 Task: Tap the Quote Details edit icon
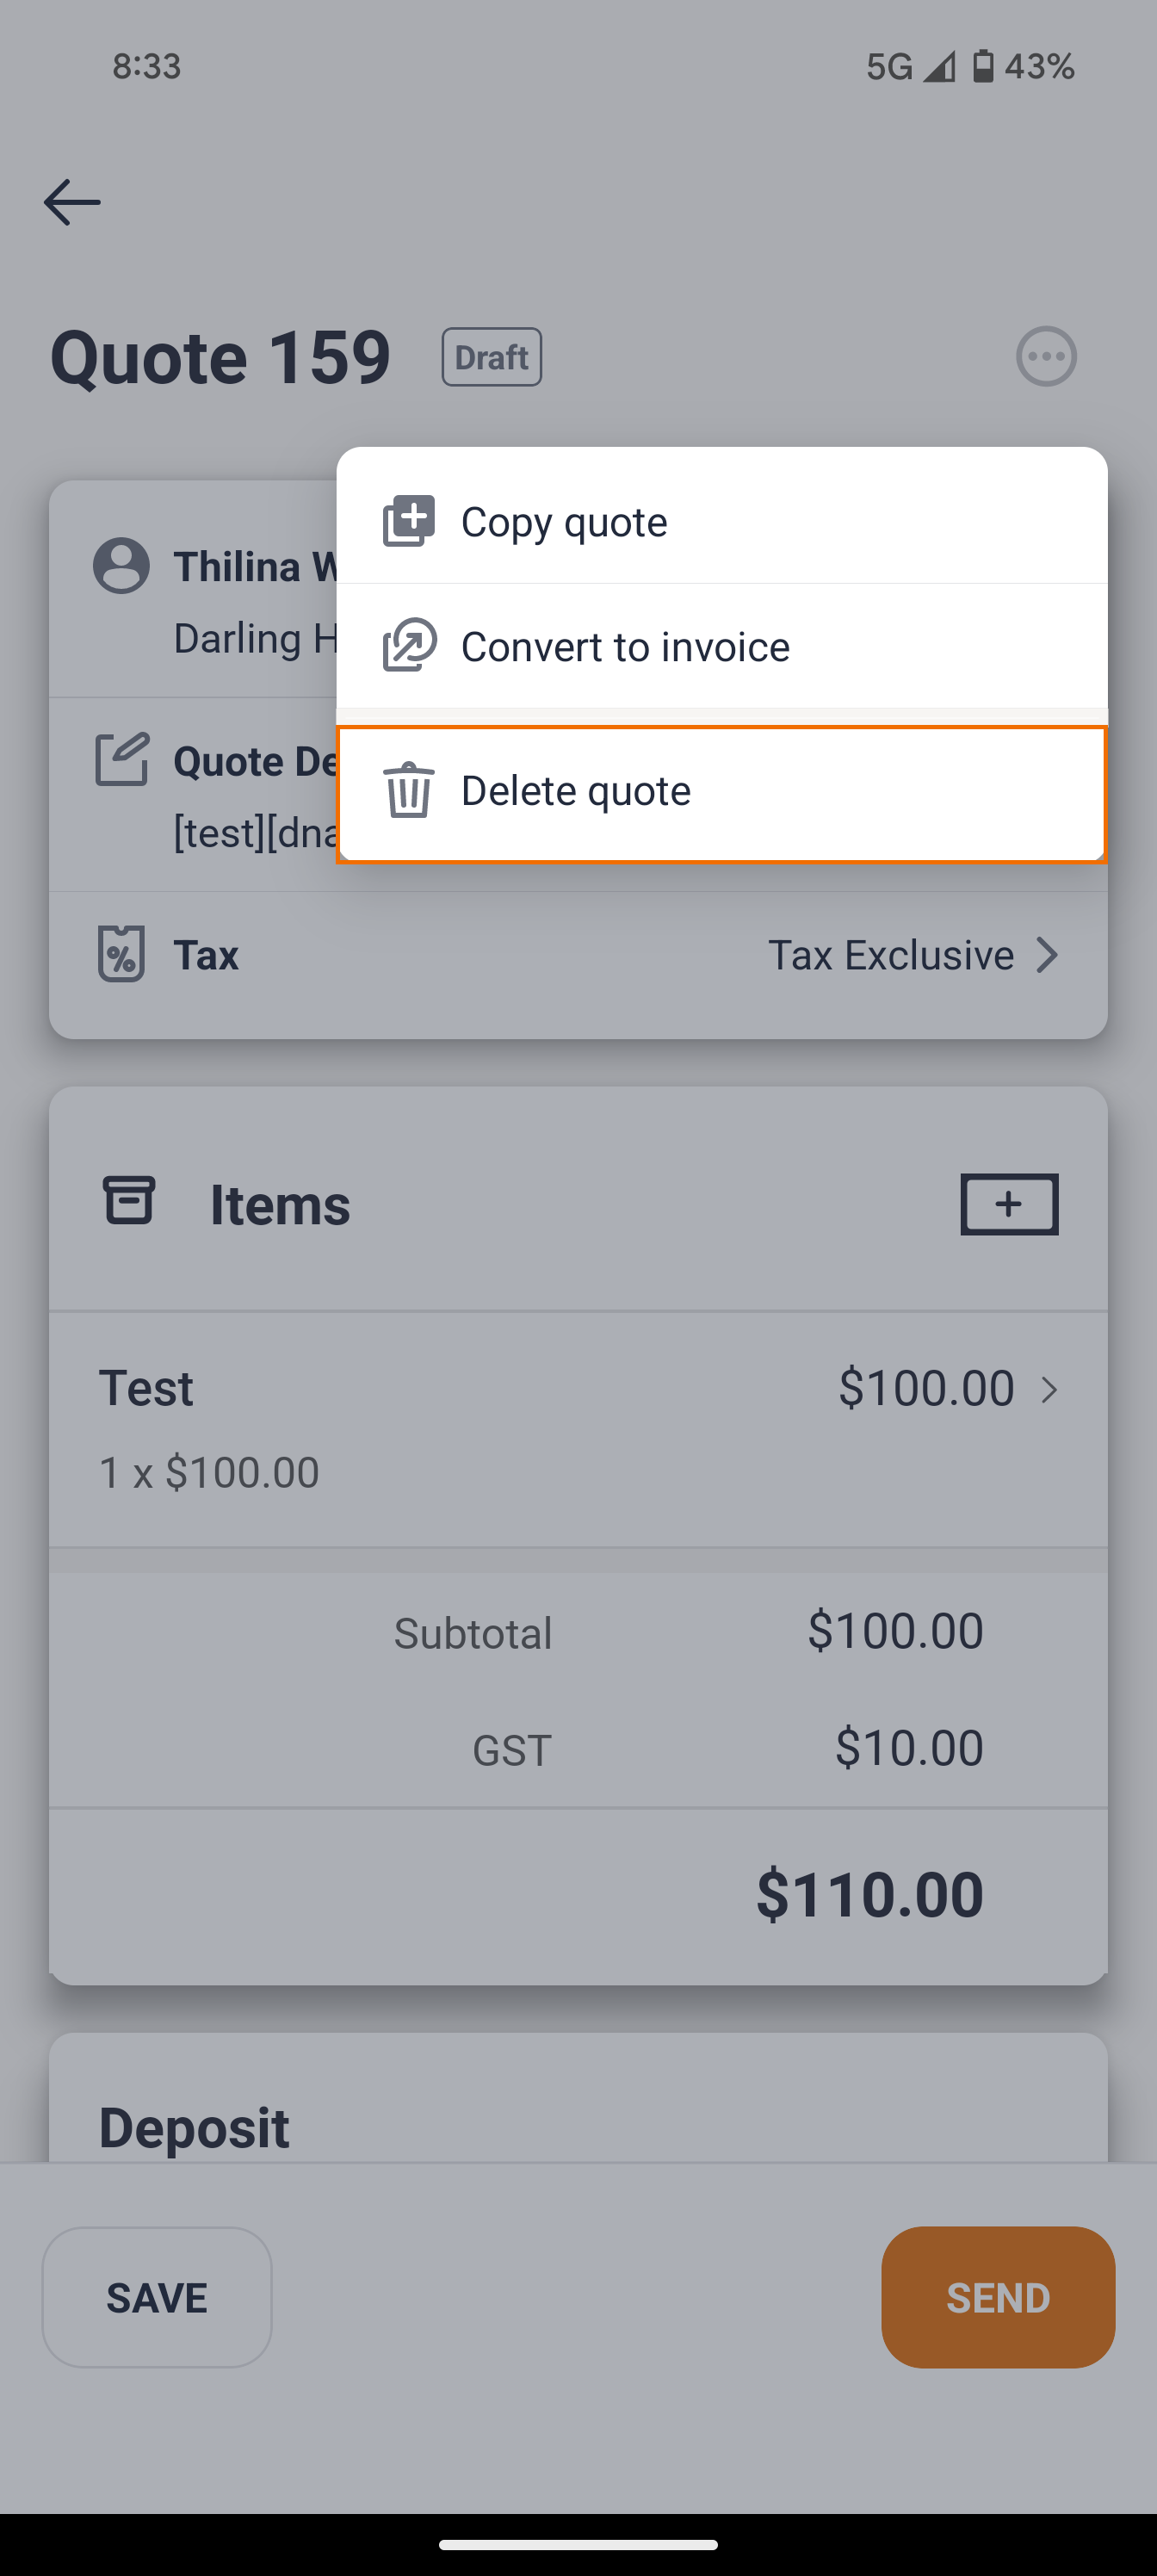122,760
